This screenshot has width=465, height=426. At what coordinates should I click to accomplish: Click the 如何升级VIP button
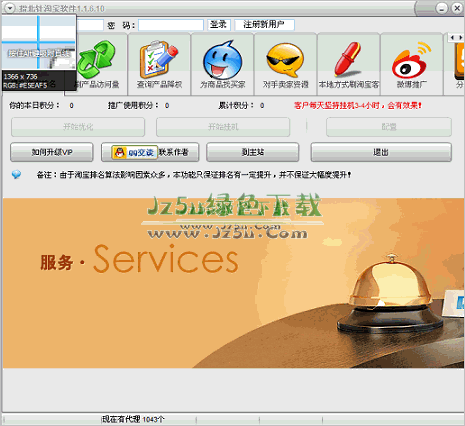pyautogui.click(x=52, y=152)
